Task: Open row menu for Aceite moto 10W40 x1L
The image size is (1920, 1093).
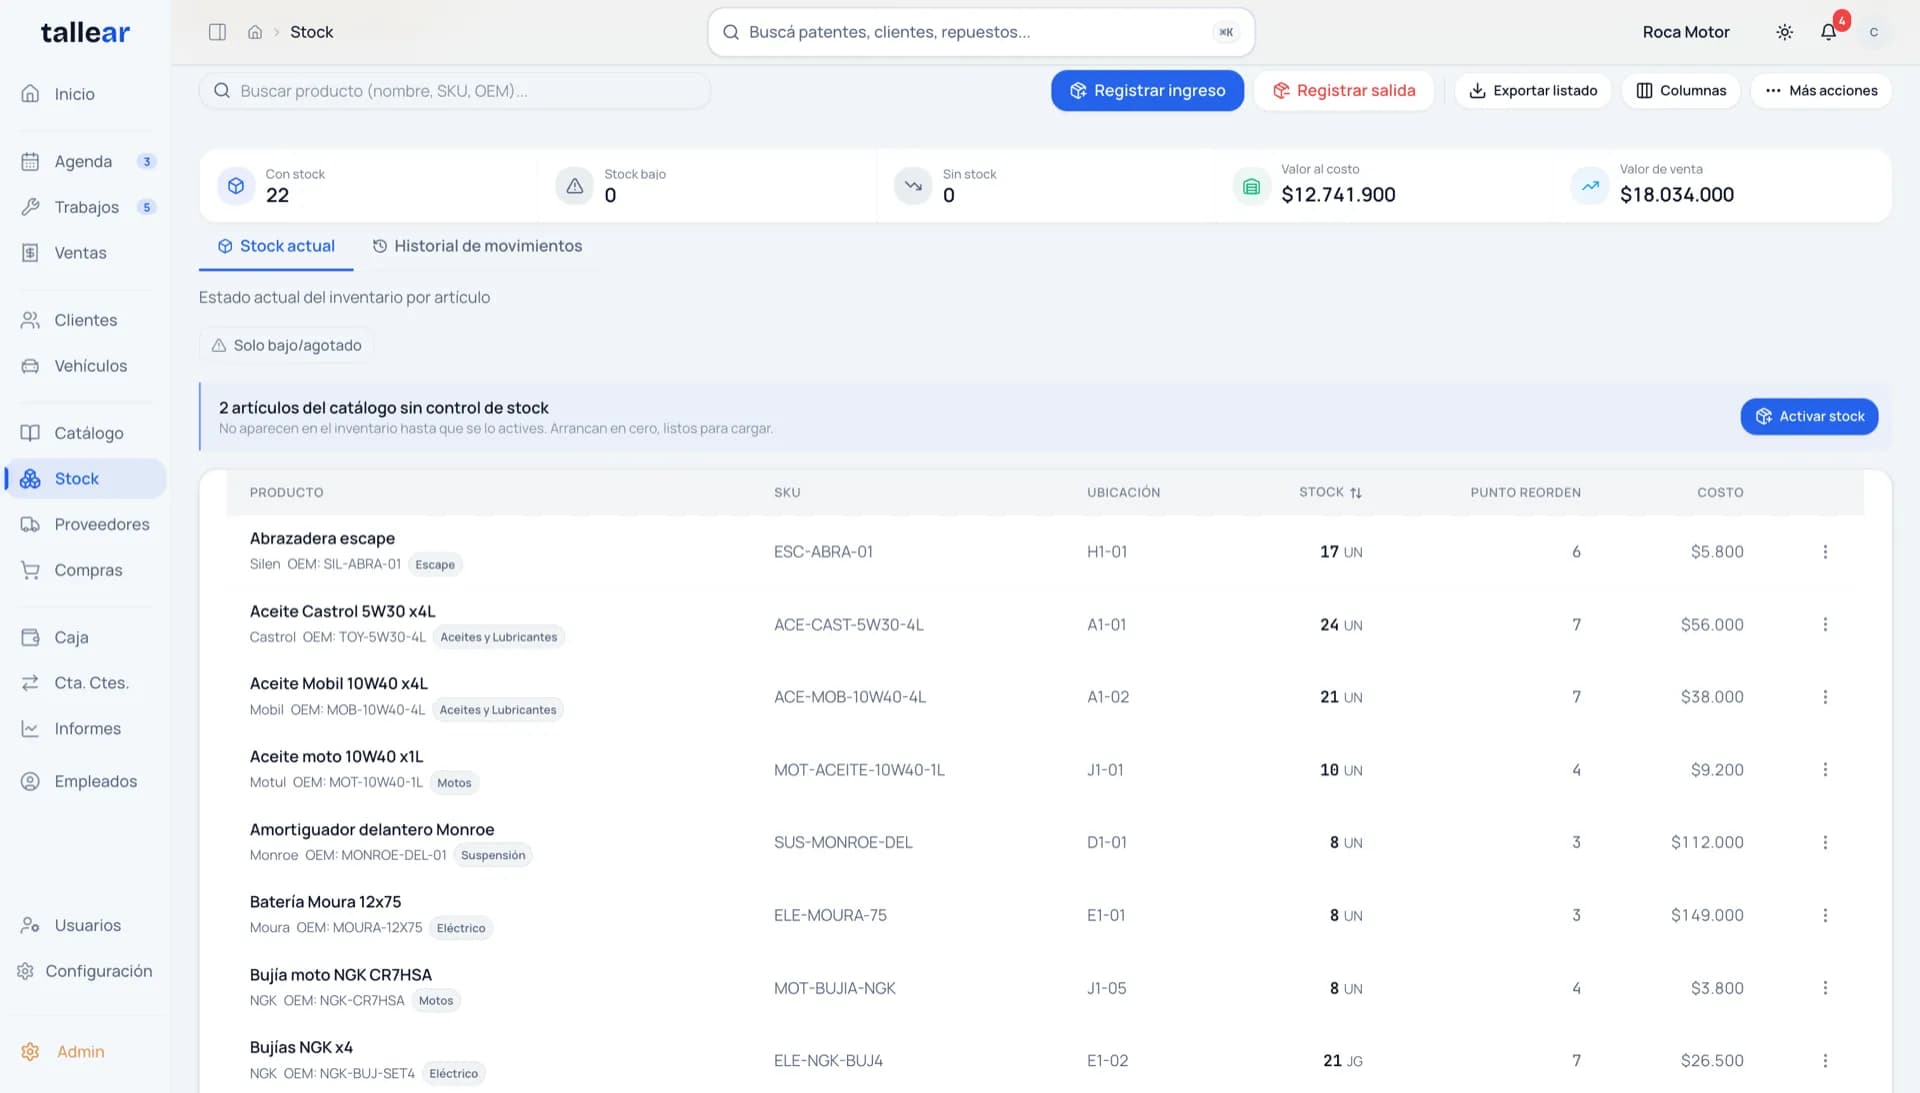Action: tap(1825, 770)
